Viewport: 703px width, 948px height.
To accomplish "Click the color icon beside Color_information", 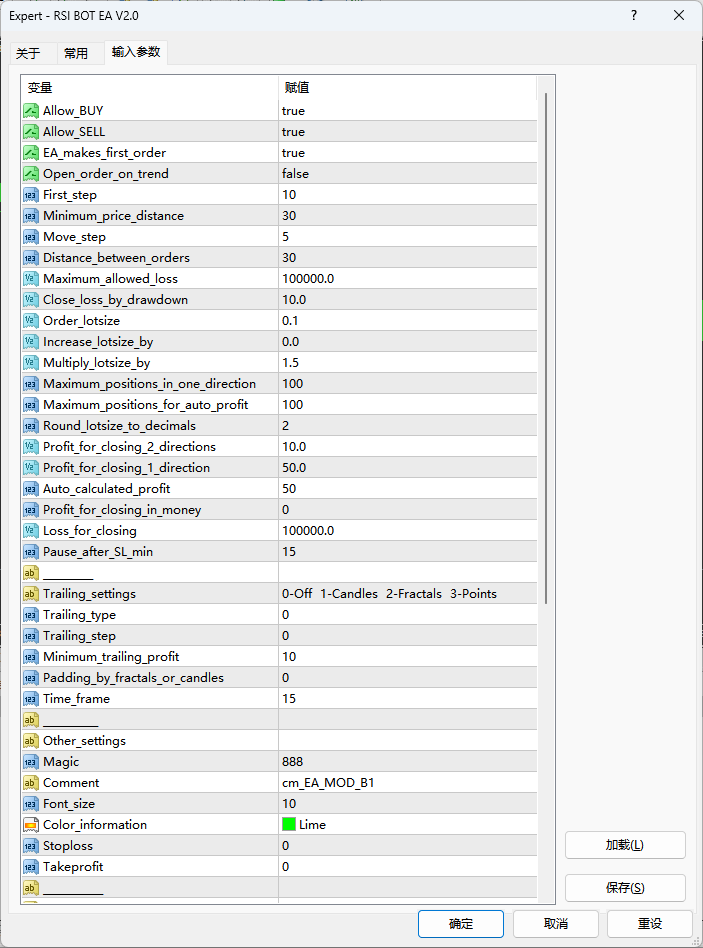I will click(31, 825).
